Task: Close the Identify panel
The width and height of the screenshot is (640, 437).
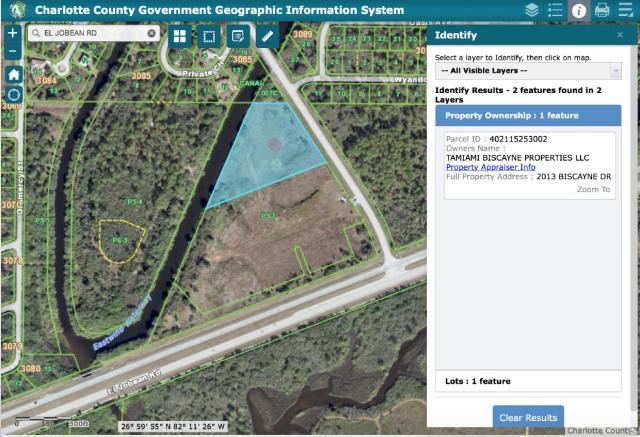Action: tap(620, 35)
